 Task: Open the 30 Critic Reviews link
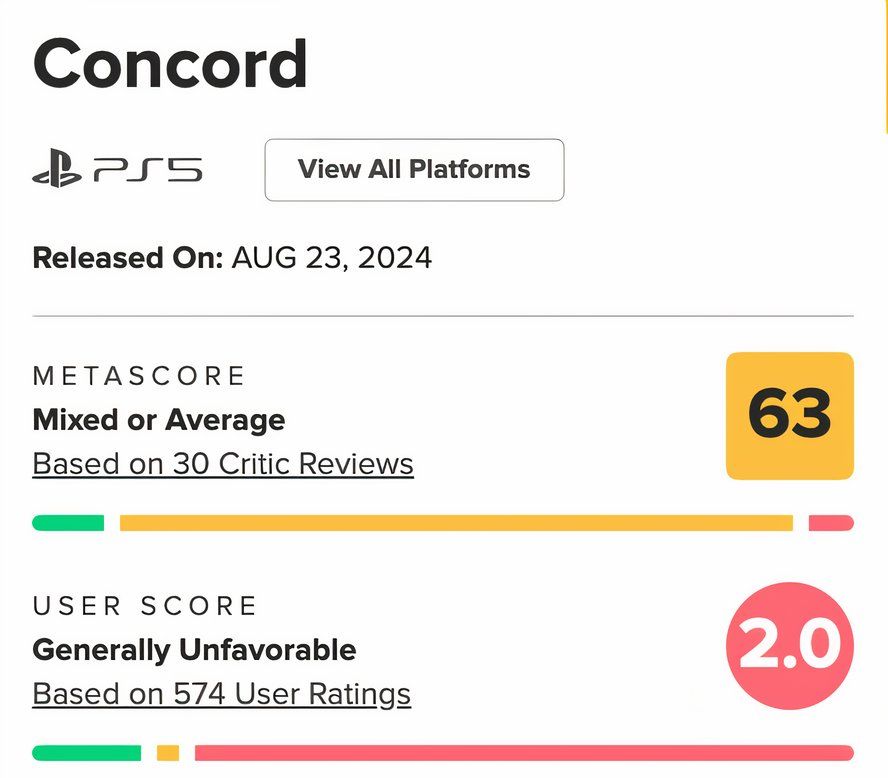click(x=223, y=464)
